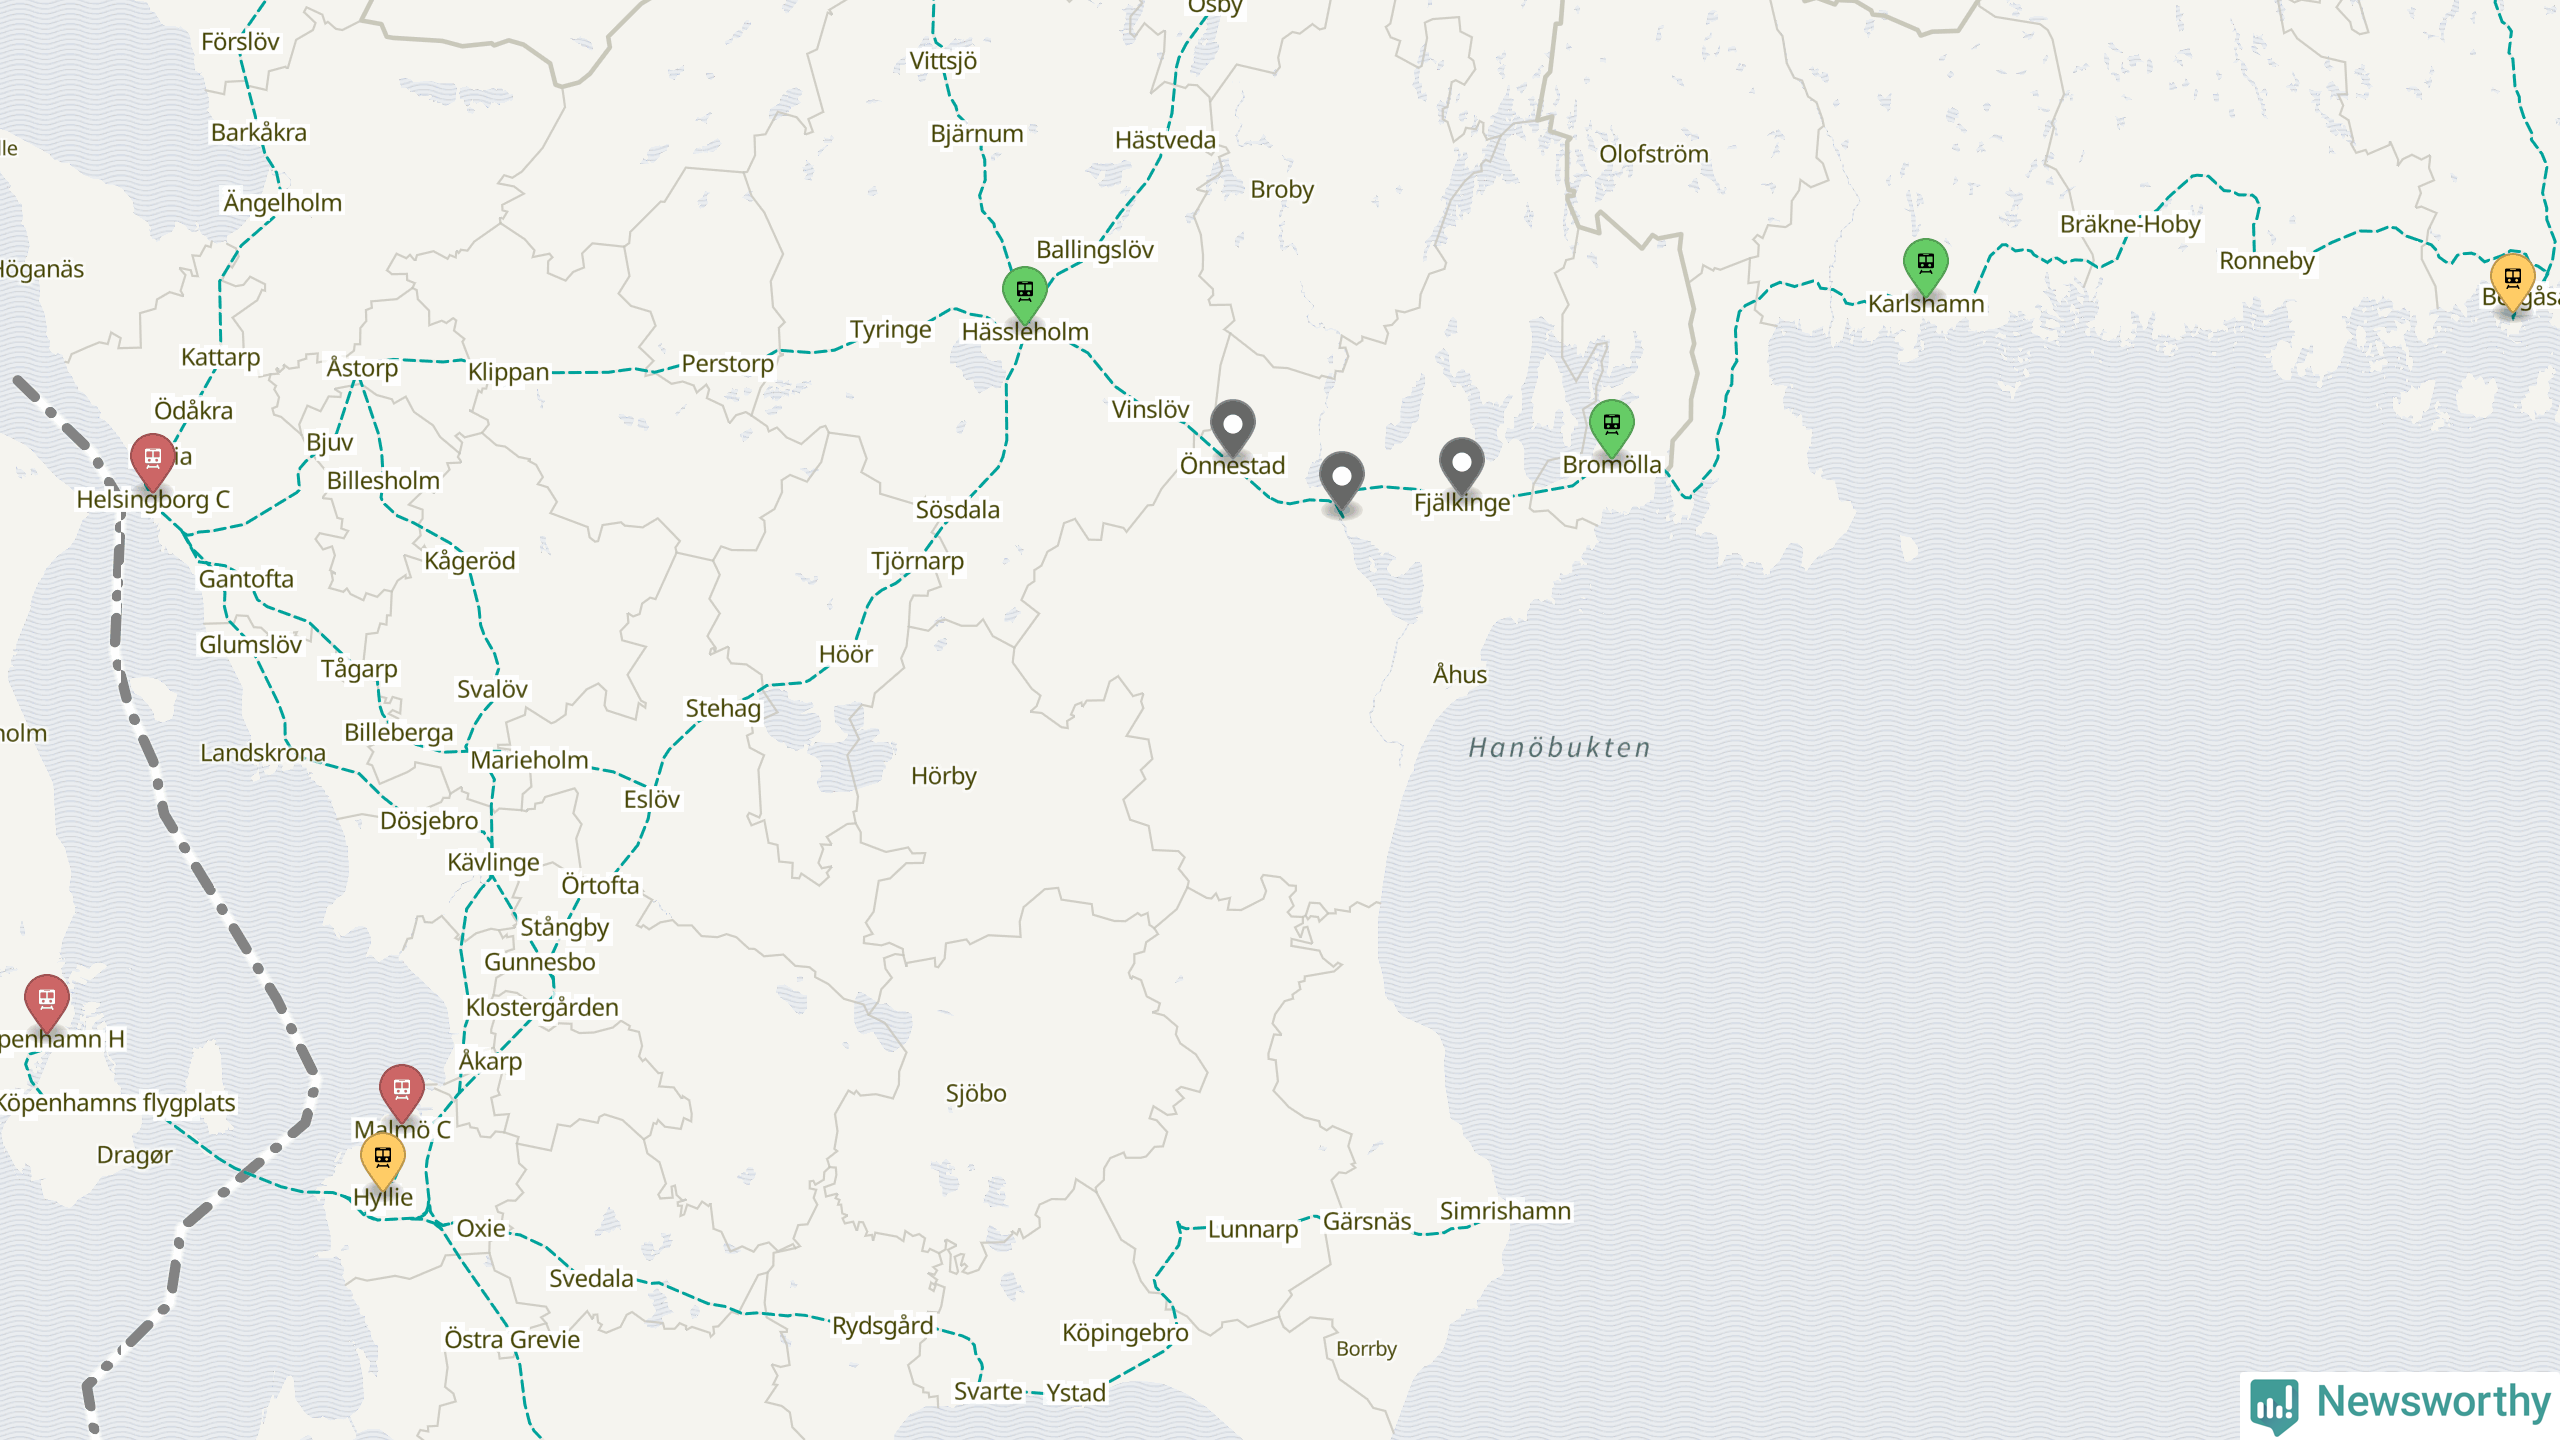2560x1440 pixels.
Task: Click the Lunnarp station label
Action: pos(1253,1230)
